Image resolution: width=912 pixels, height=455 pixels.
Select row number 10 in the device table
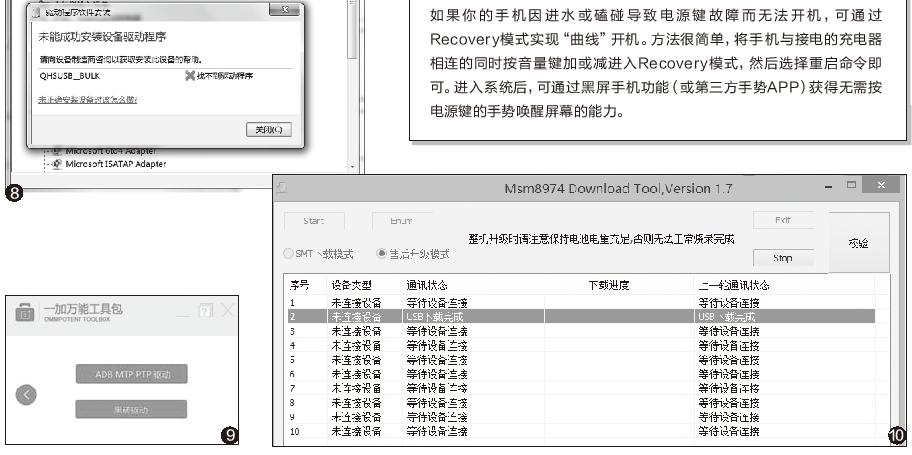coord(294,432)
